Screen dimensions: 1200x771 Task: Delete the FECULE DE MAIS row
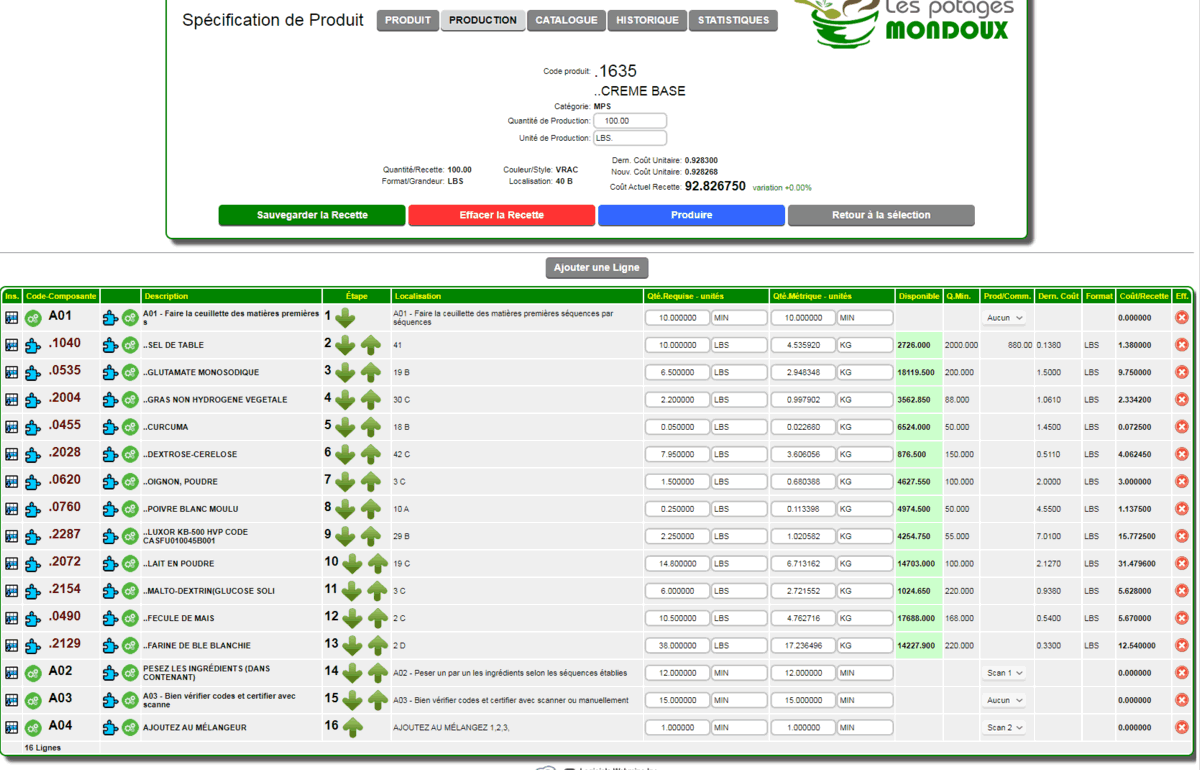1182,618
